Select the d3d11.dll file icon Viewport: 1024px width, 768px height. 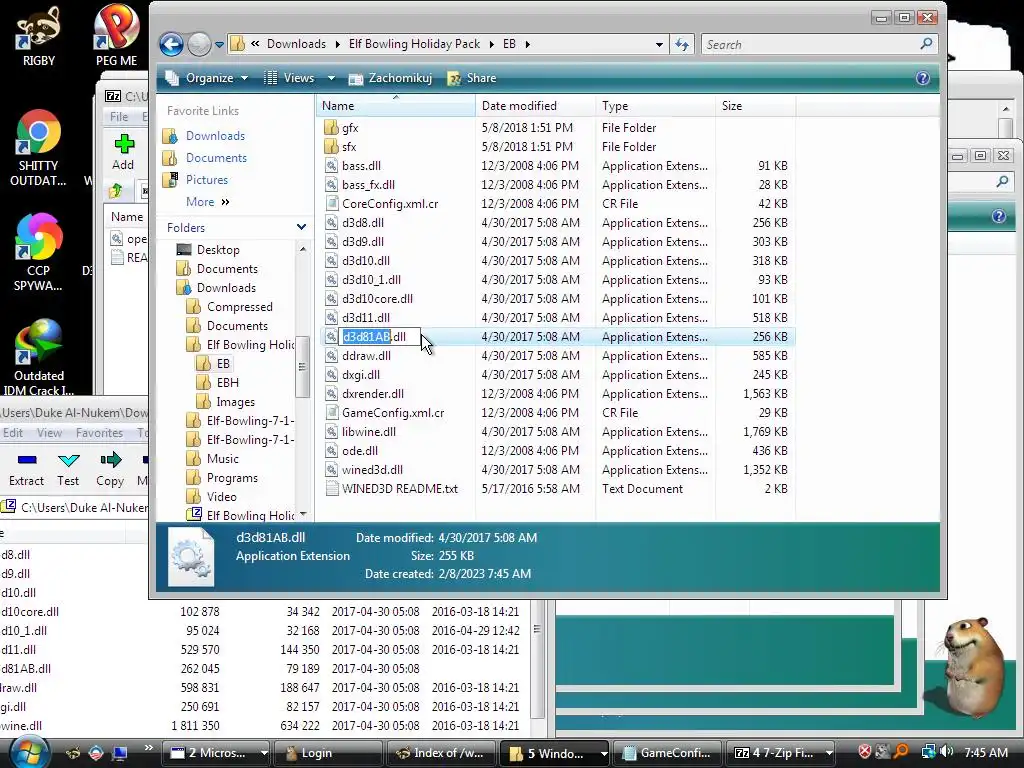tap(331, 317)
